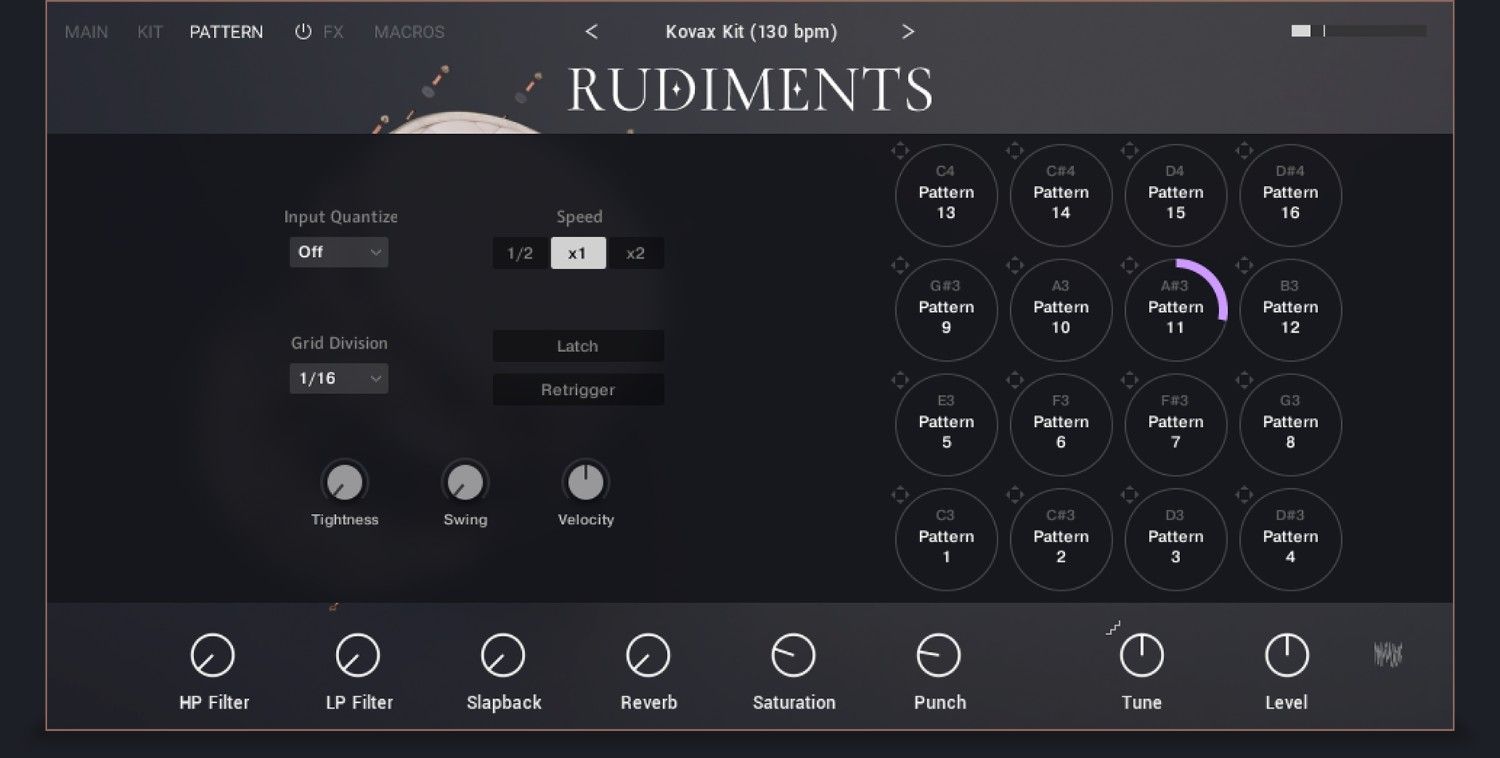Viewport: 1500px width, 758px height.
Task: Click the staircase icon above the Tune knob
Action: pos(1114,626)
